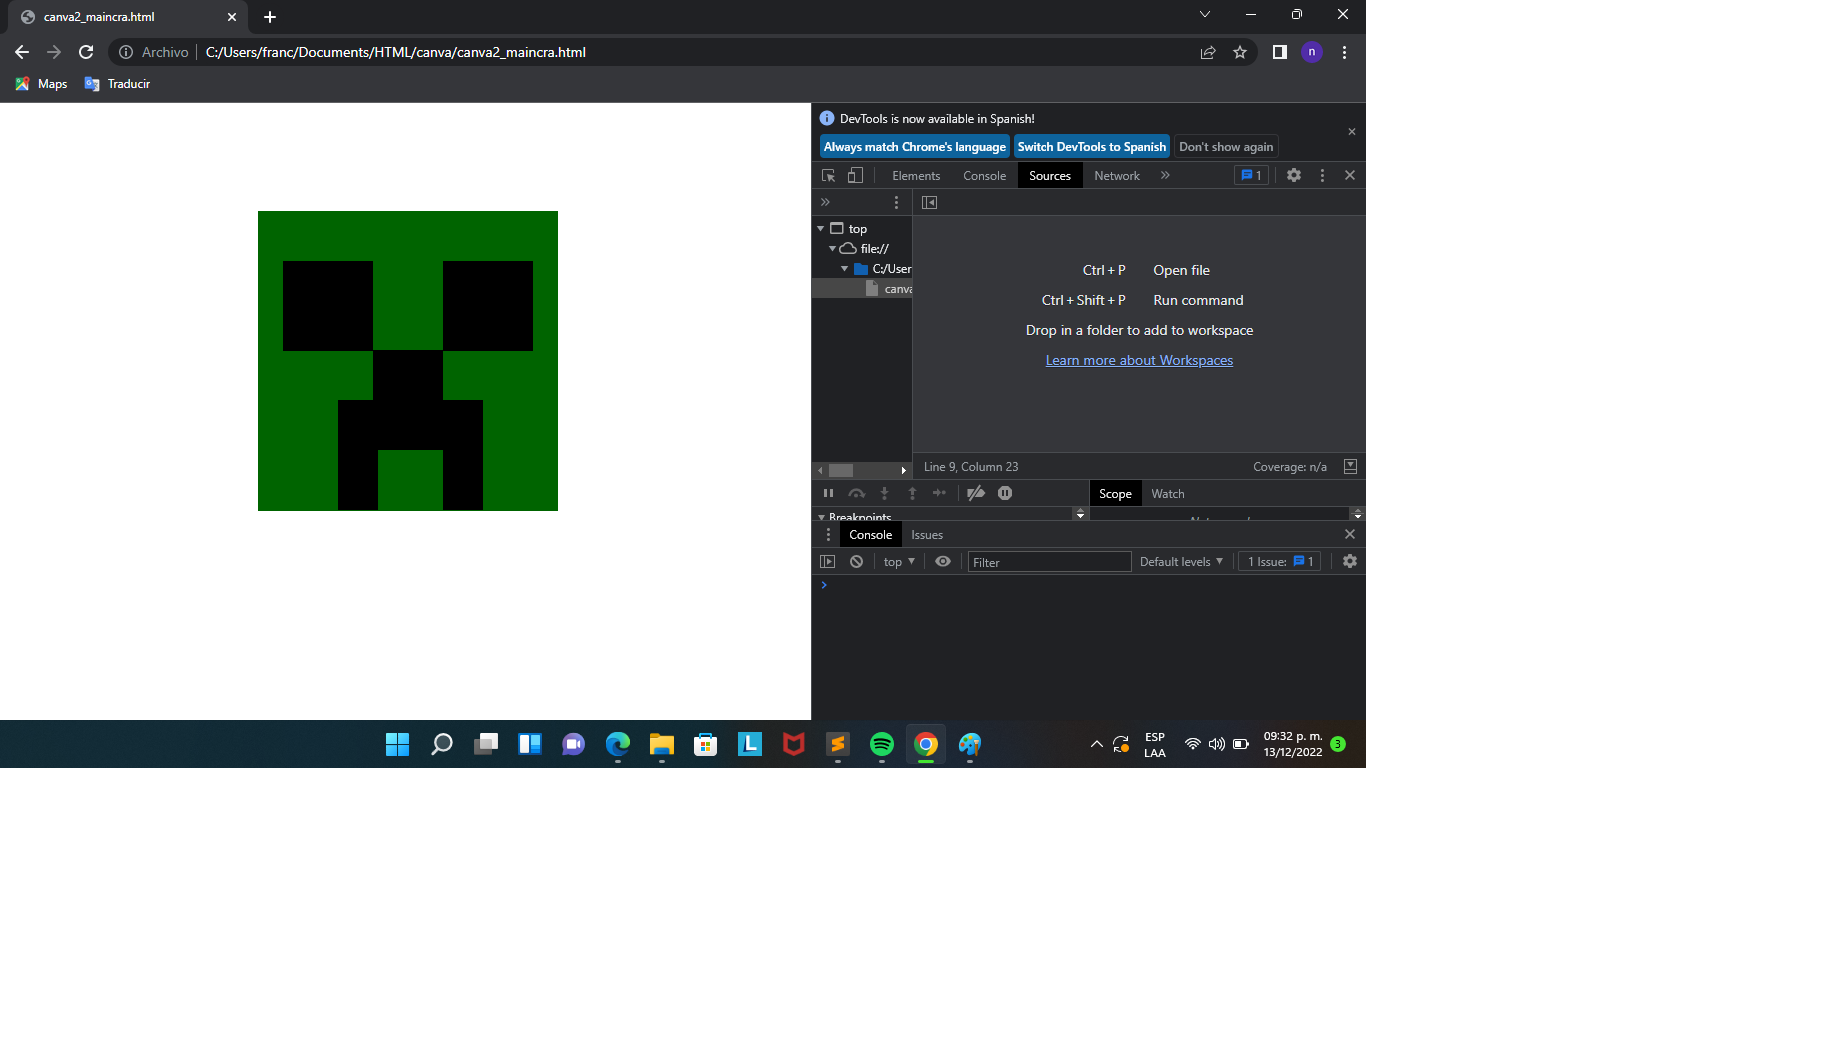Open the Network panel tab

click(1116, 176)
